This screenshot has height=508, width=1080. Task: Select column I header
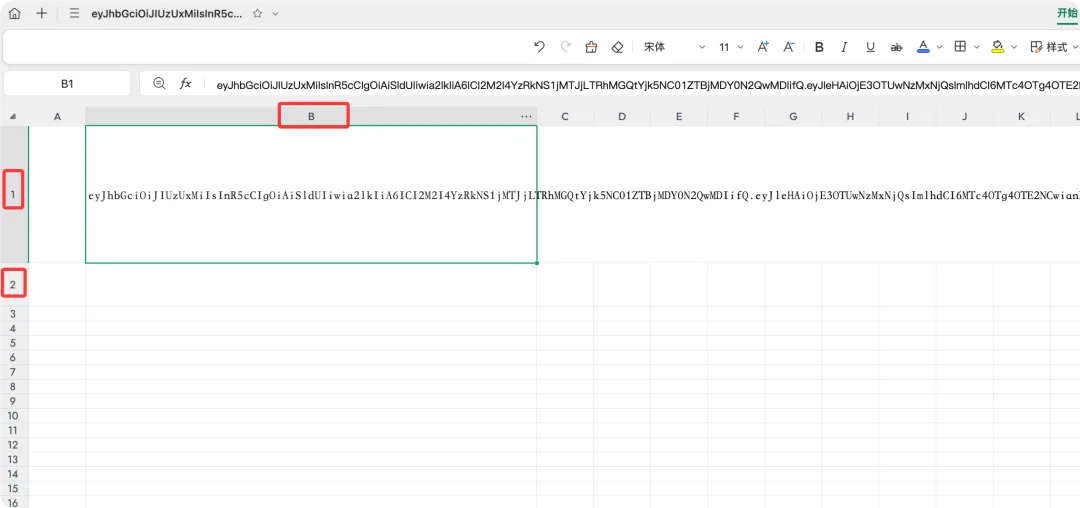907,117
